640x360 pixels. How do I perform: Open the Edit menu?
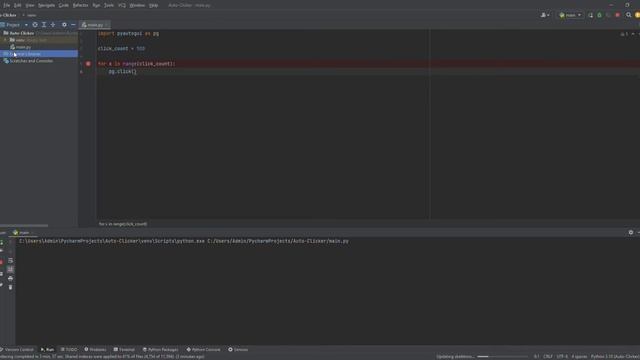[18, 5]
